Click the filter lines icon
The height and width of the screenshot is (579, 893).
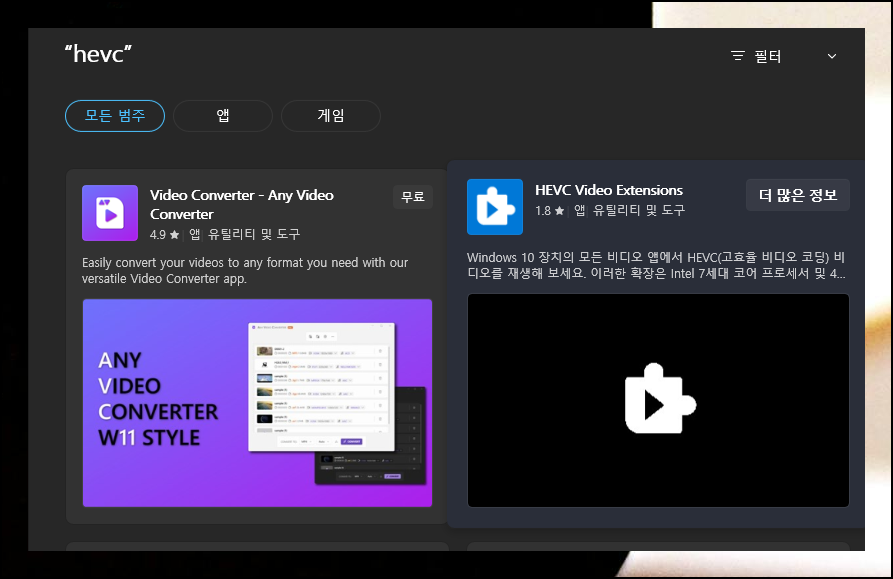coord(738,56)
